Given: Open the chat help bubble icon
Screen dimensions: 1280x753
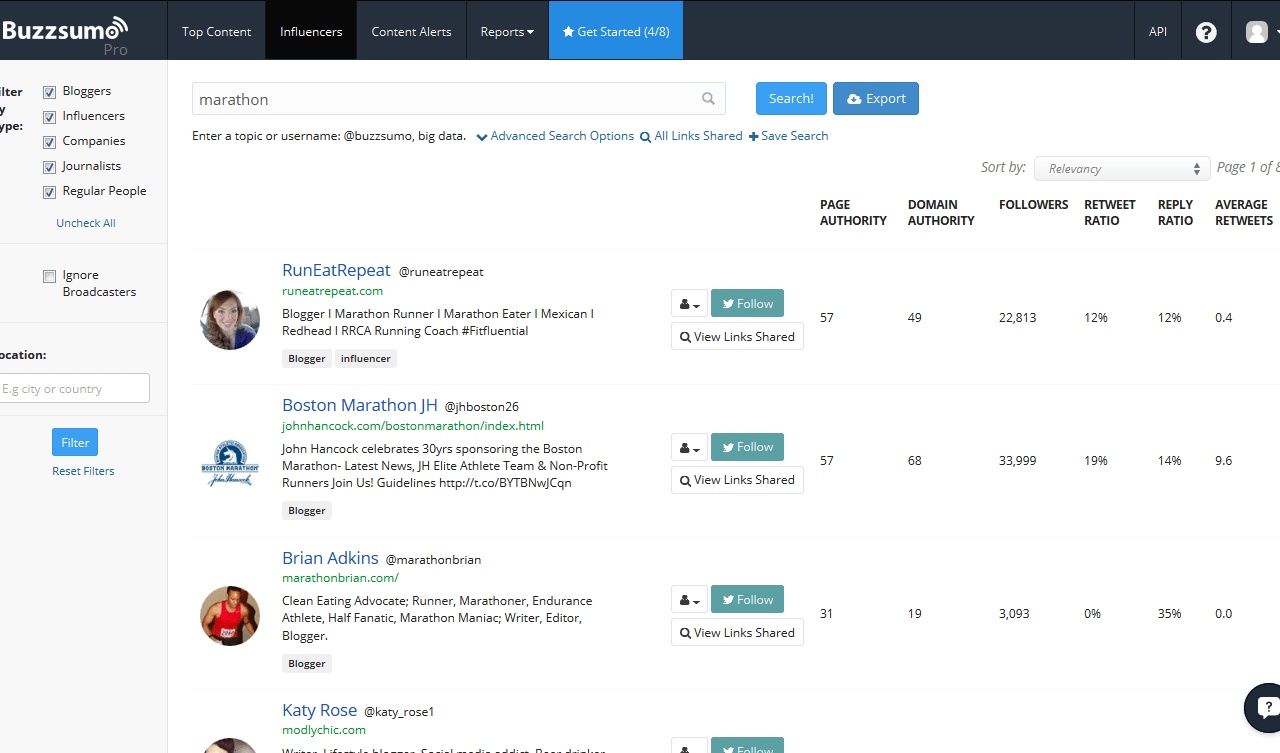Looking at the screenshot, I should coord(1264,708).
